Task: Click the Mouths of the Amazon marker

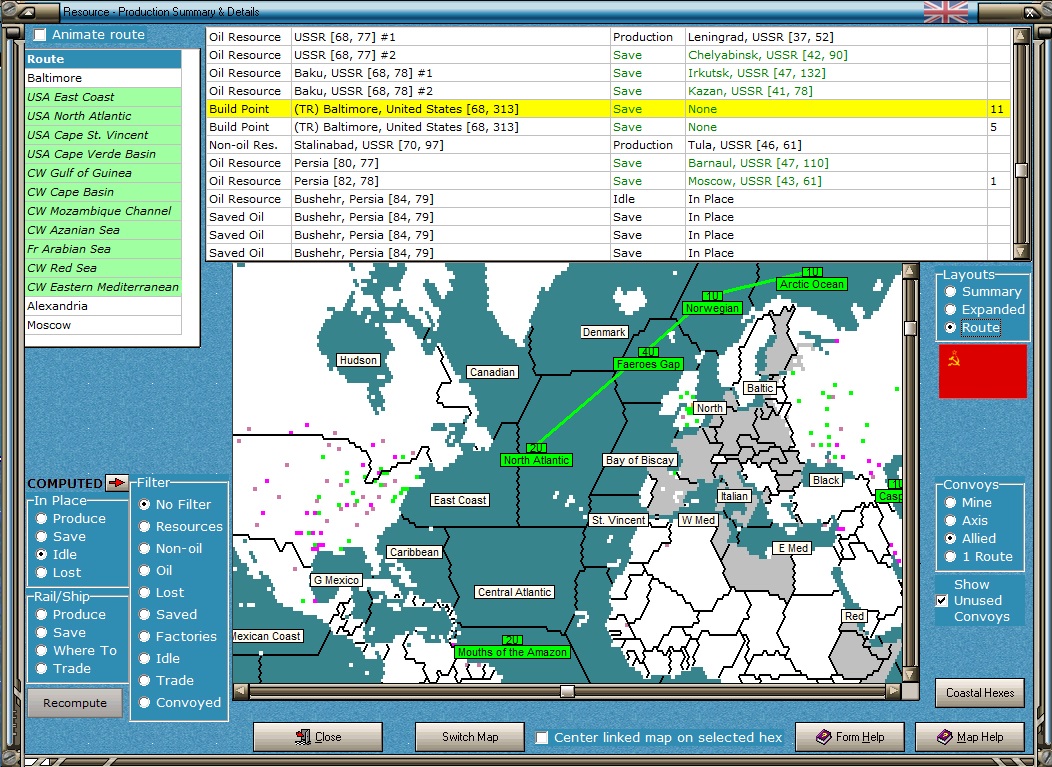Action: pyautogui.click(x=512, y=652)
